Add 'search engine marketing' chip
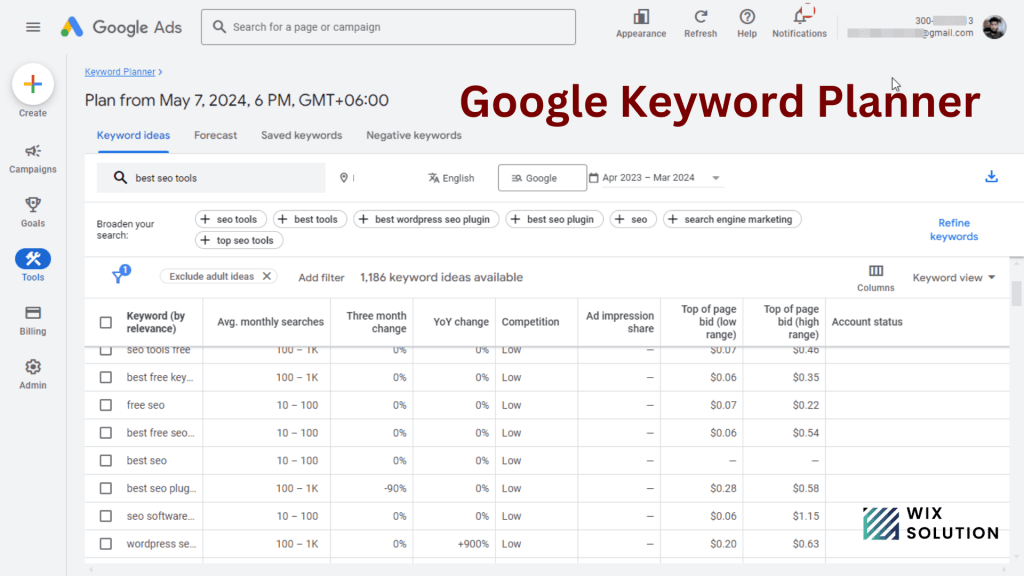The image size is (1024, 576). (x=732, y=219)
